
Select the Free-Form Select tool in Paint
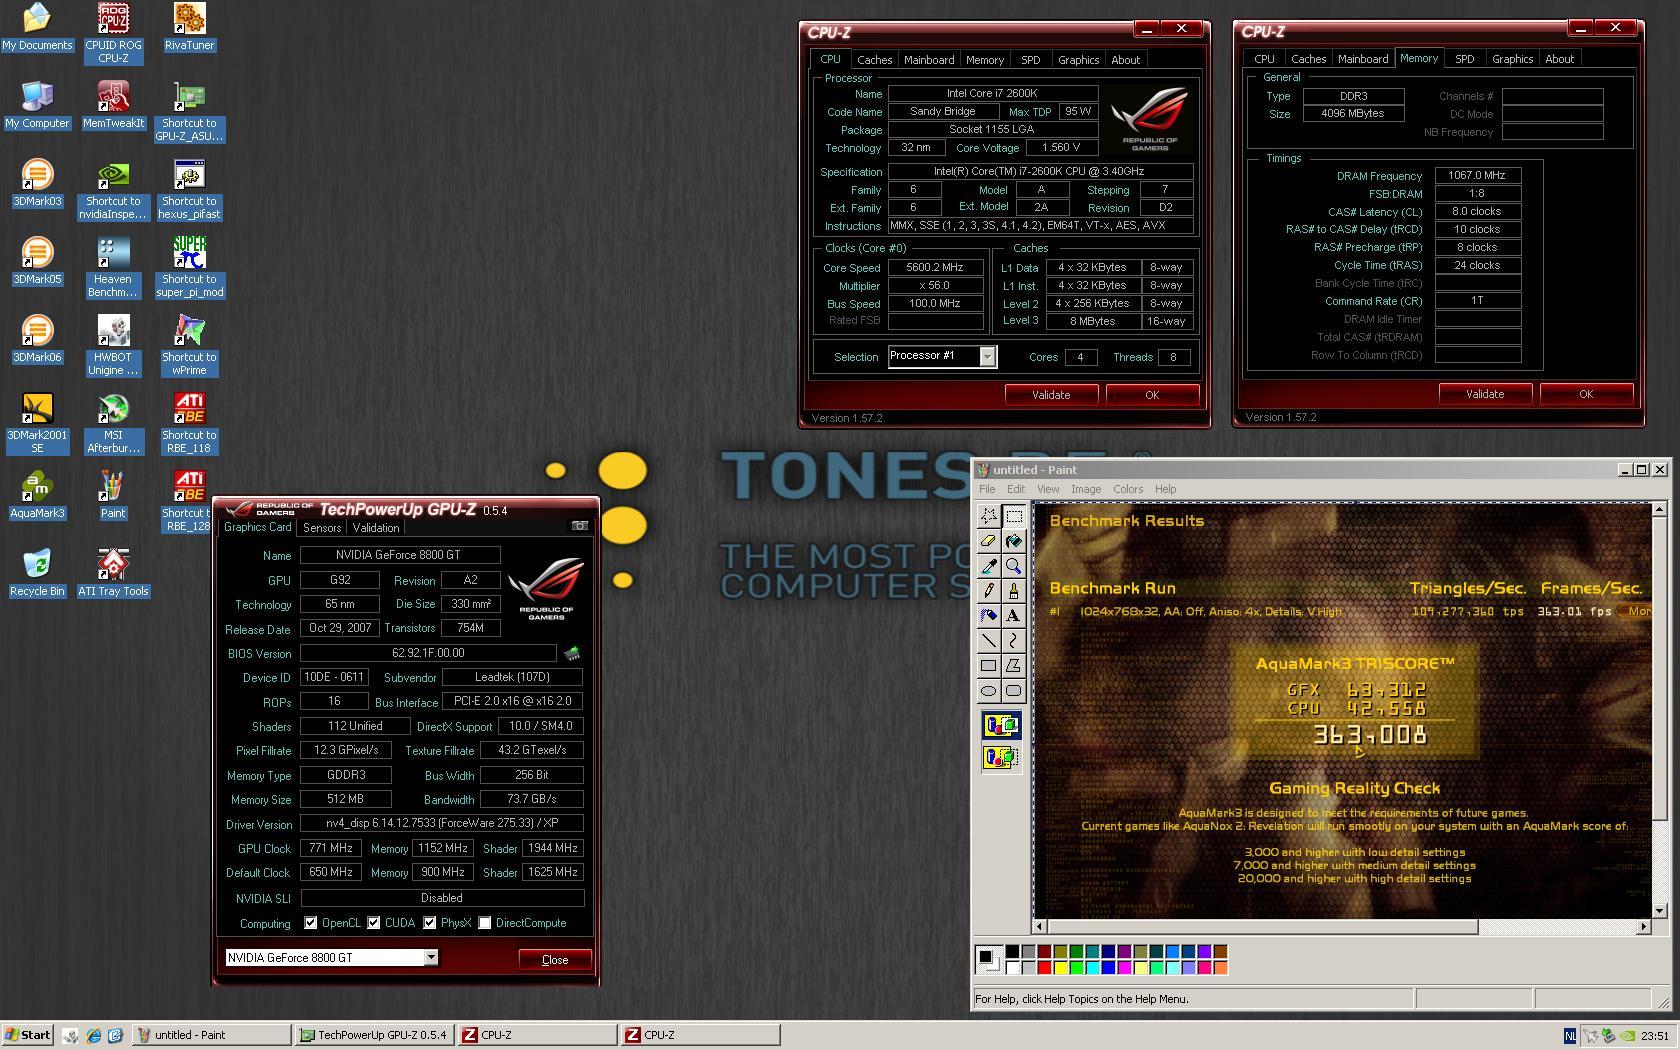click(x=988, y=516)
